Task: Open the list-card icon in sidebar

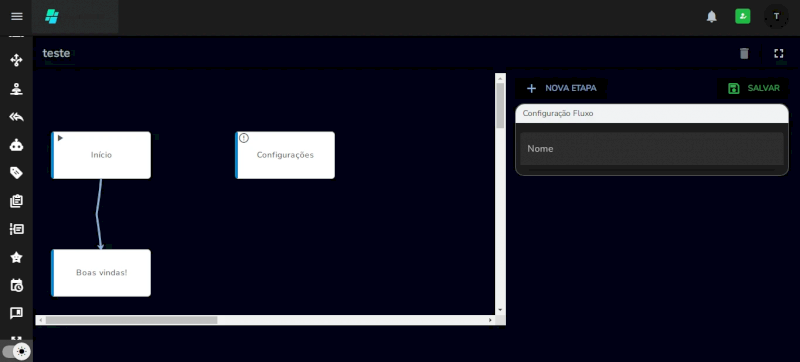Action: (x=16, y=229)
